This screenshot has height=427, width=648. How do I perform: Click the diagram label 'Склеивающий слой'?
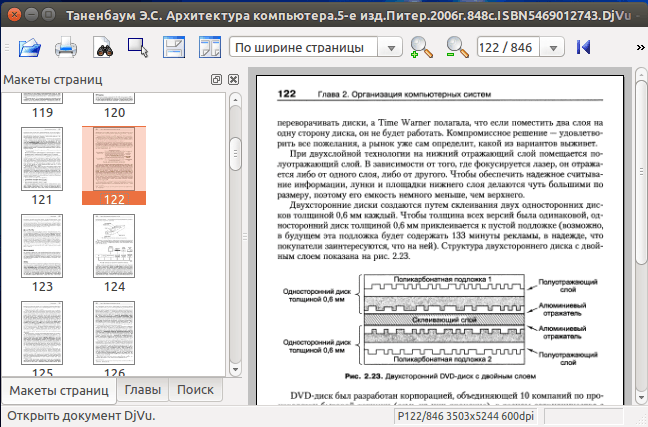(x=444, y=320)
